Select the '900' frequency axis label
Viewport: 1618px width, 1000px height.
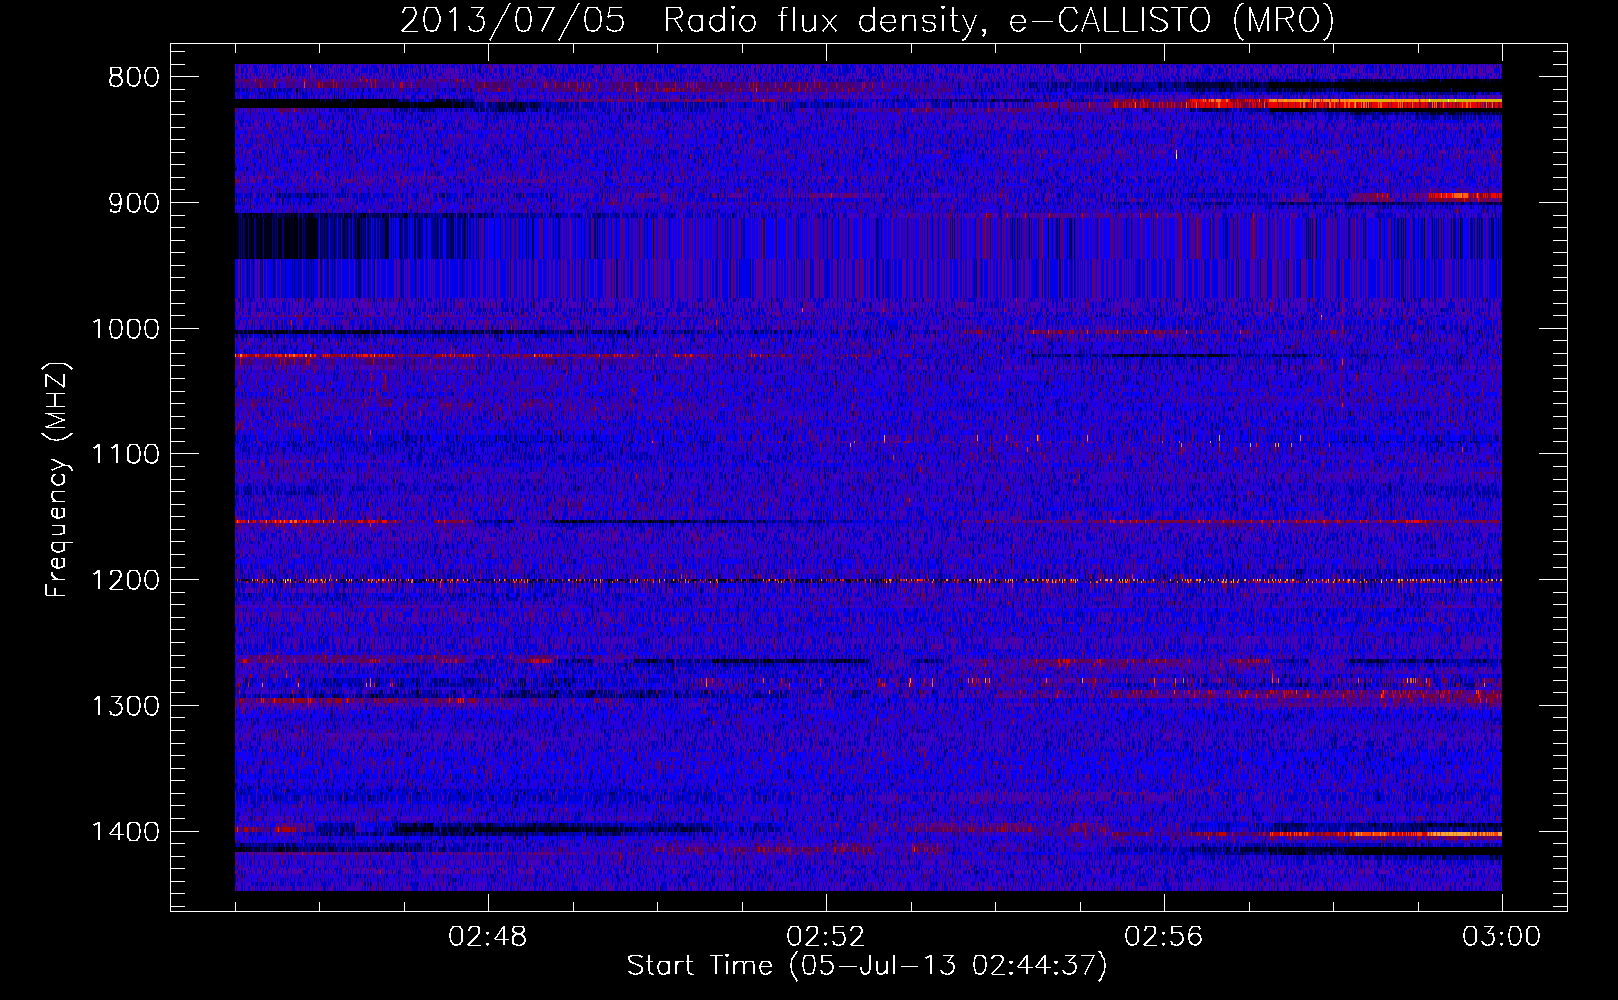tap(132, 203)
